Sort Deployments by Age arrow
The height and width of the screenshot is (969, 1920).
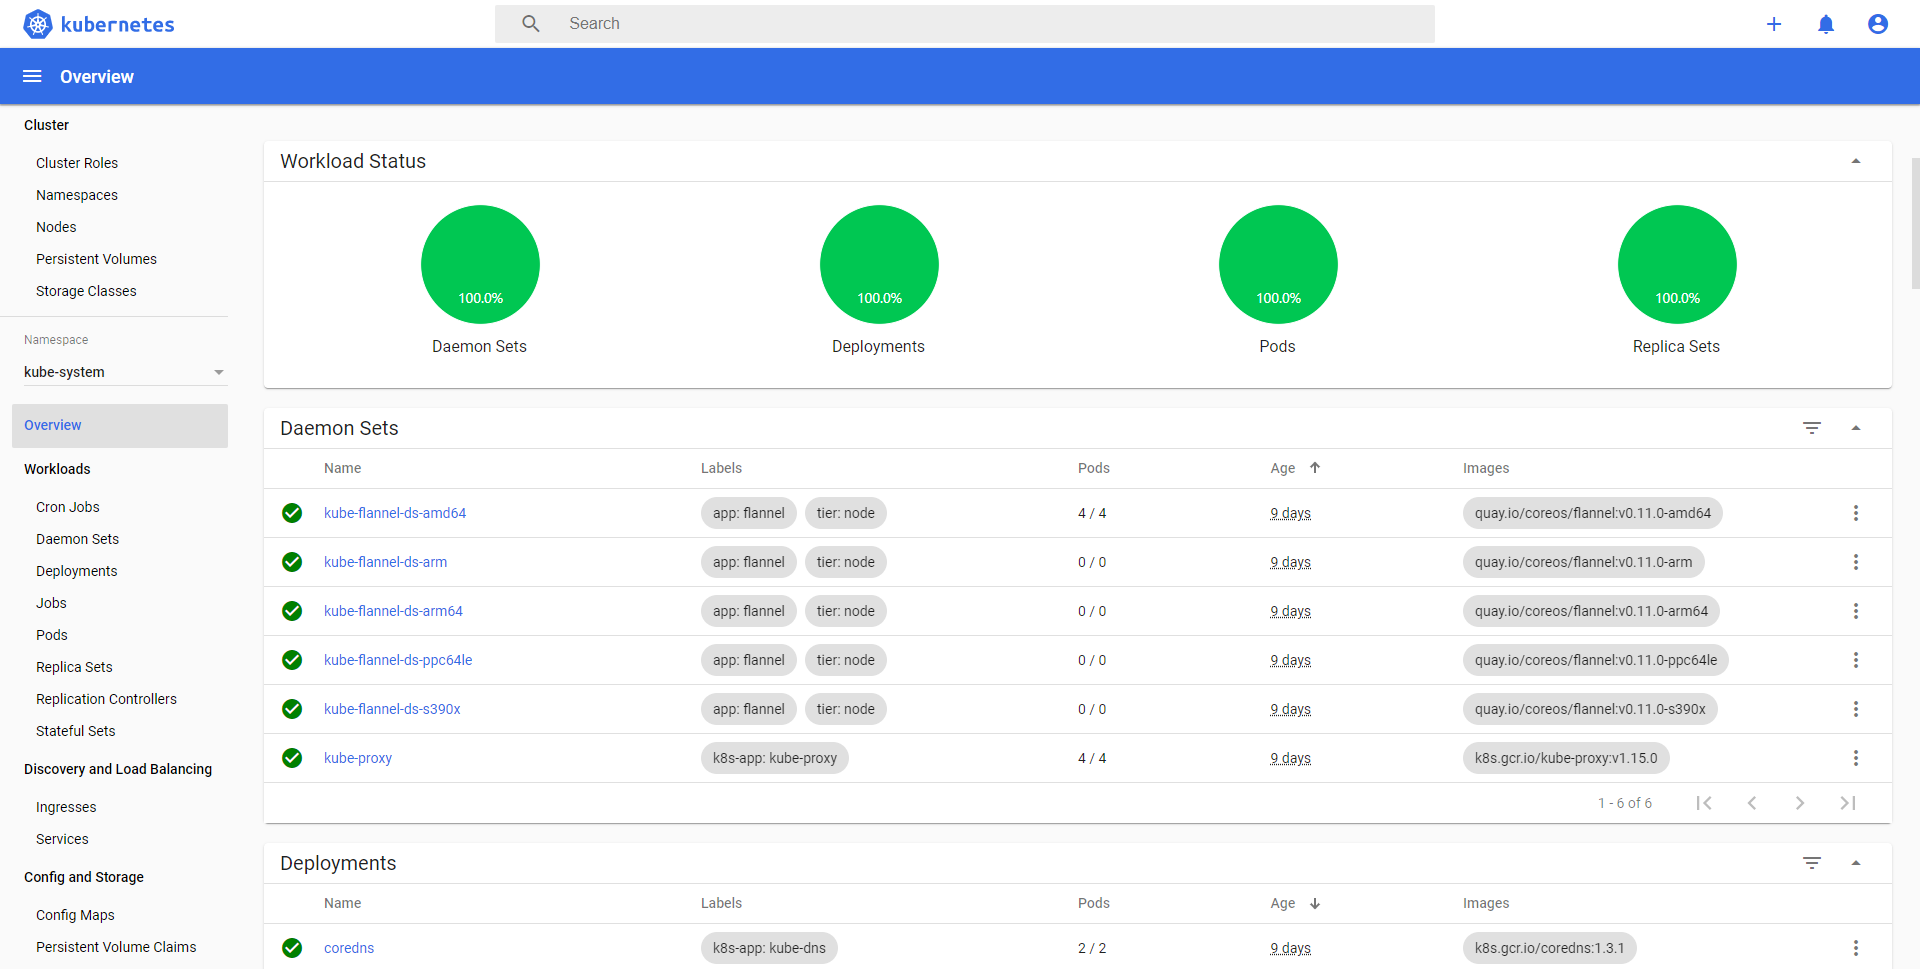pyautogui.click(x=1315, y=903)
